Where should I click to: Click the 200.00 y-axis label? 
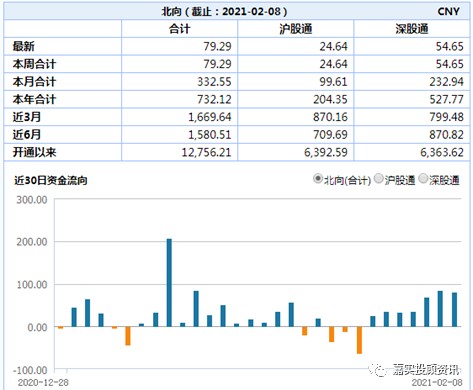pos(32,242)
